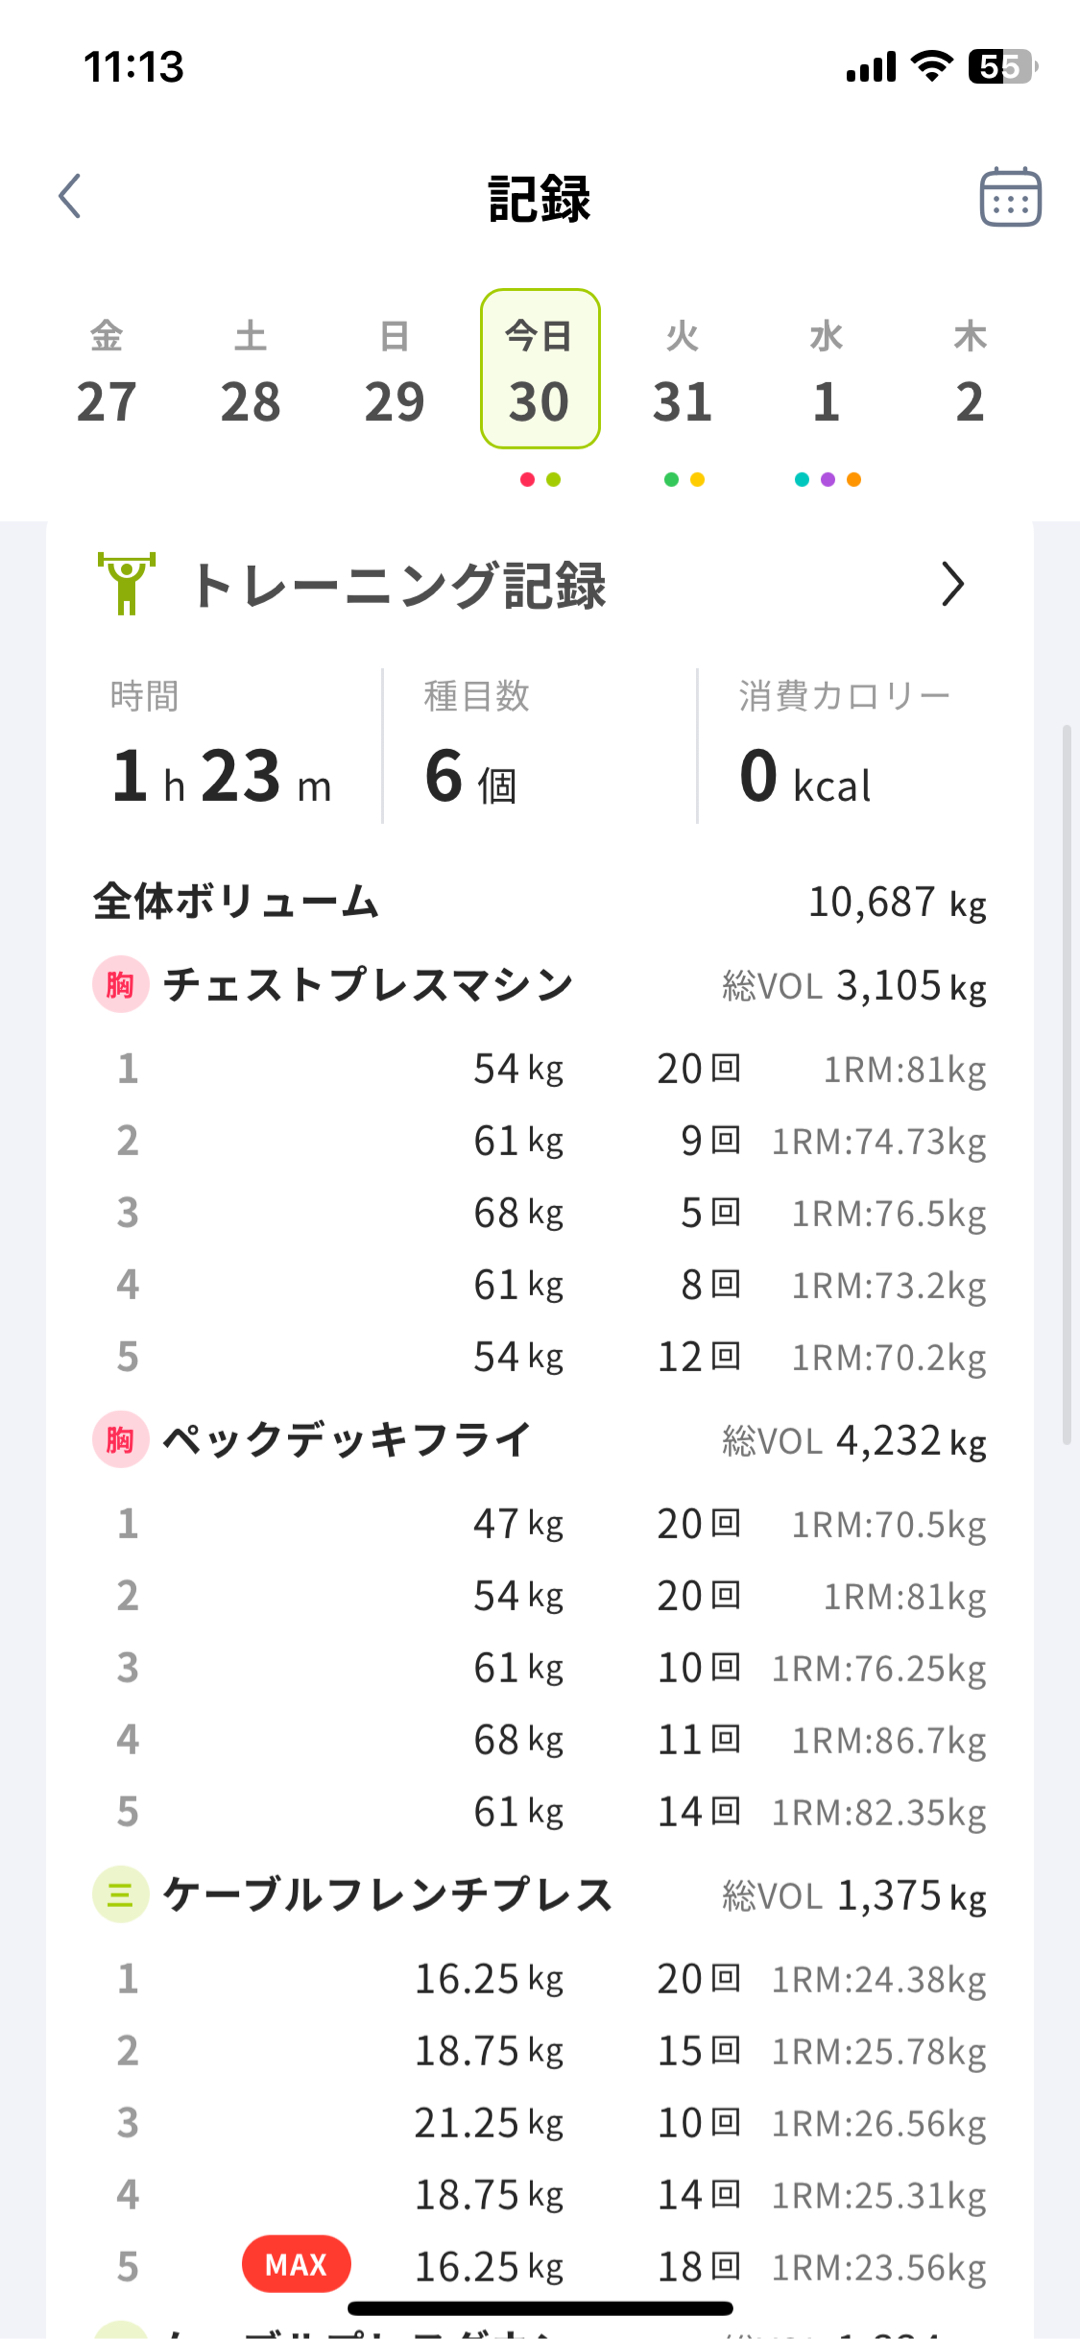Screen dimensions: 1080x2339
Task: Open ペックデッキフライ exercise details
Action: click(346, 1440)
